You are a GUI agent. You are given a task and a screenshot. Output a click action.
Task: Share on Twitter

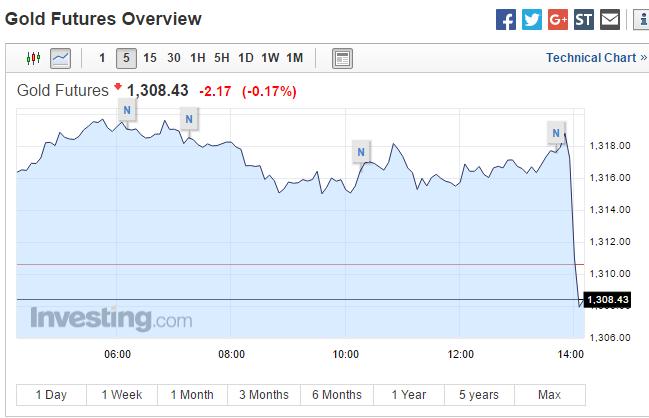(532, 19)
